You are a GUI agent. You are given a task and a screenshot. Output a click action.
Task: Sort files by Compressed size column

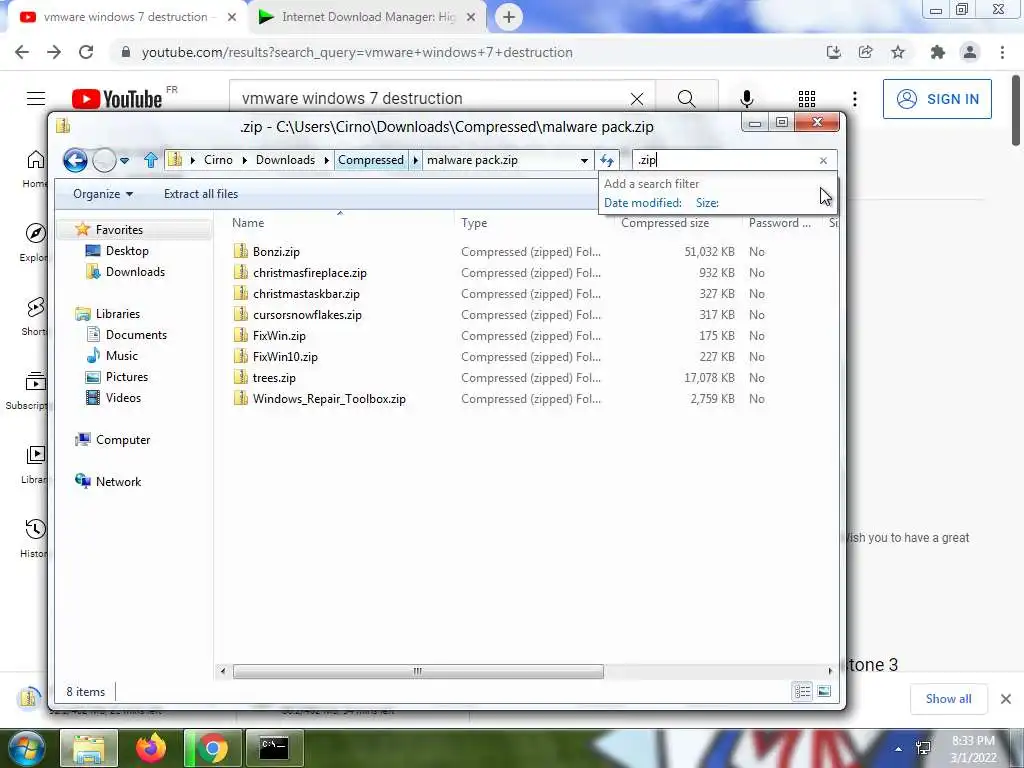pyautogui.click(x=665, y=223)
